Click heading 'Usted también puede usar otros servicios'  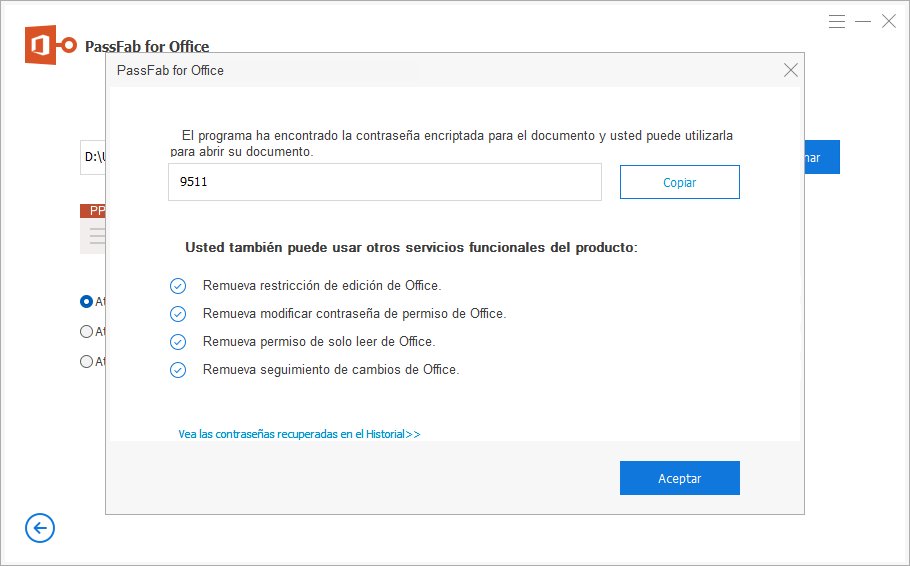click(411, 247)
